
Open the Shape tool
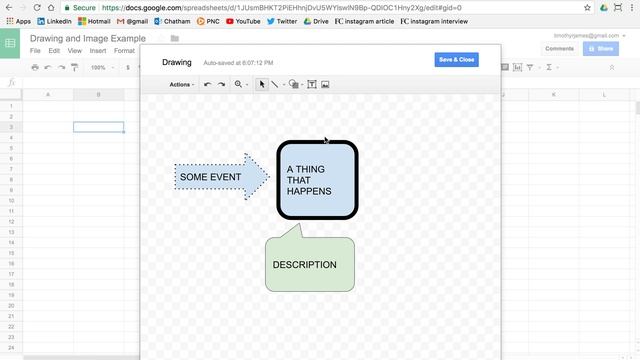293,84
